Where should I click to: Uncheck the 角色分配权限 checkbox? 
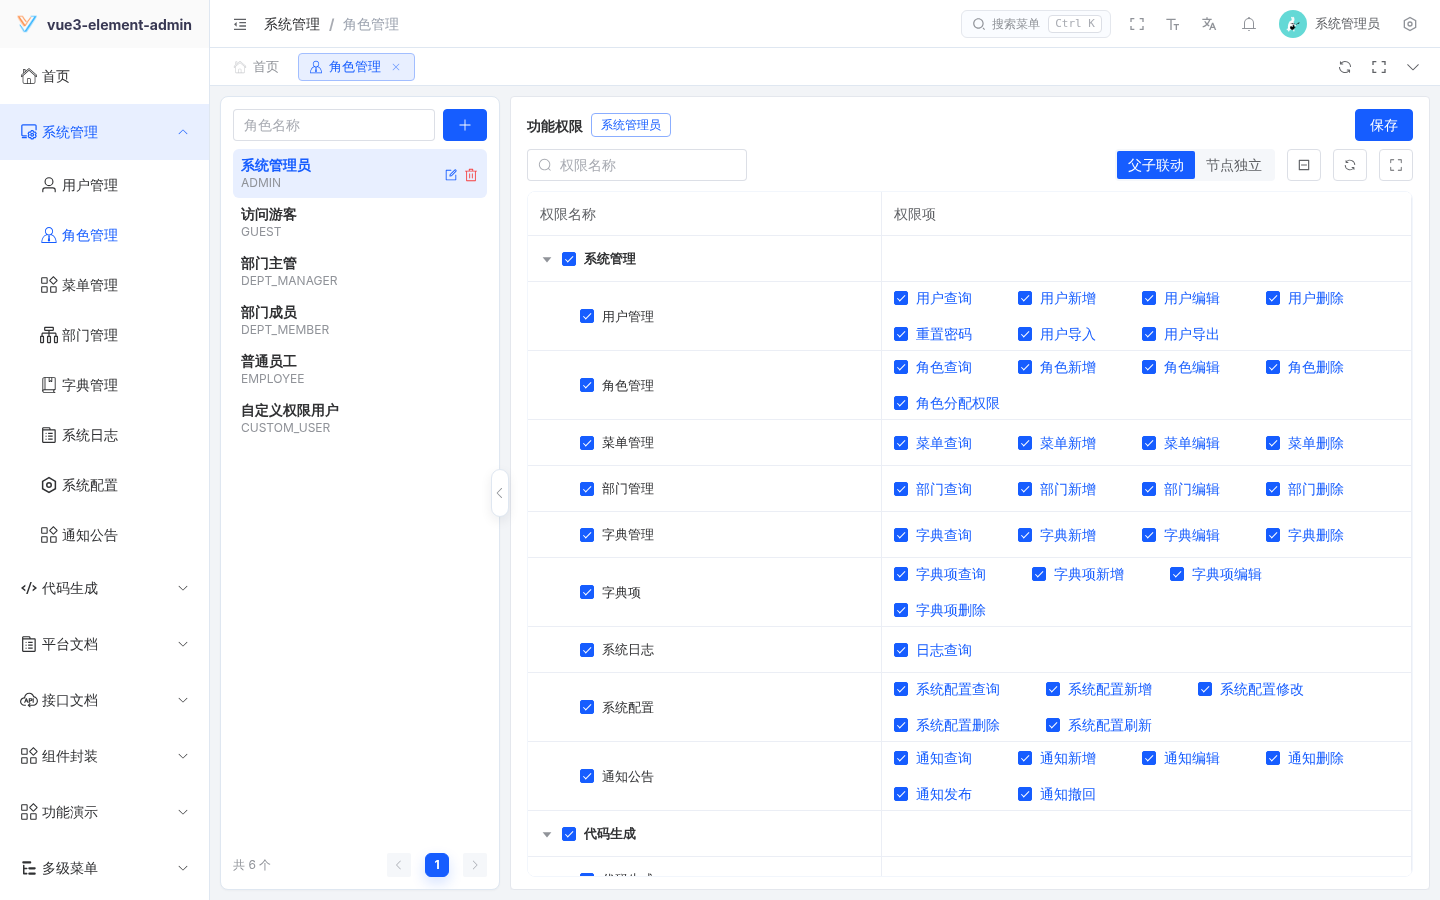(901, 403)
